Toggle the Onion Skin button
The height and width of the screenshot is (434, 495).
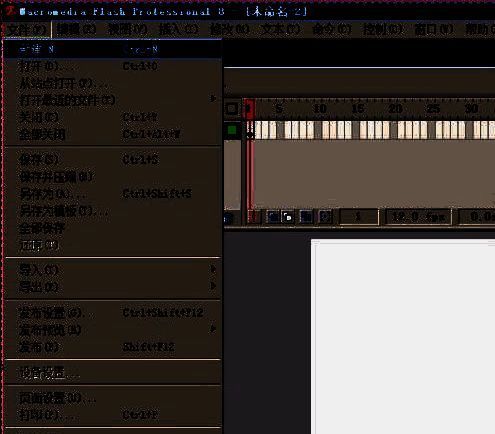click(x=274, y=217)
